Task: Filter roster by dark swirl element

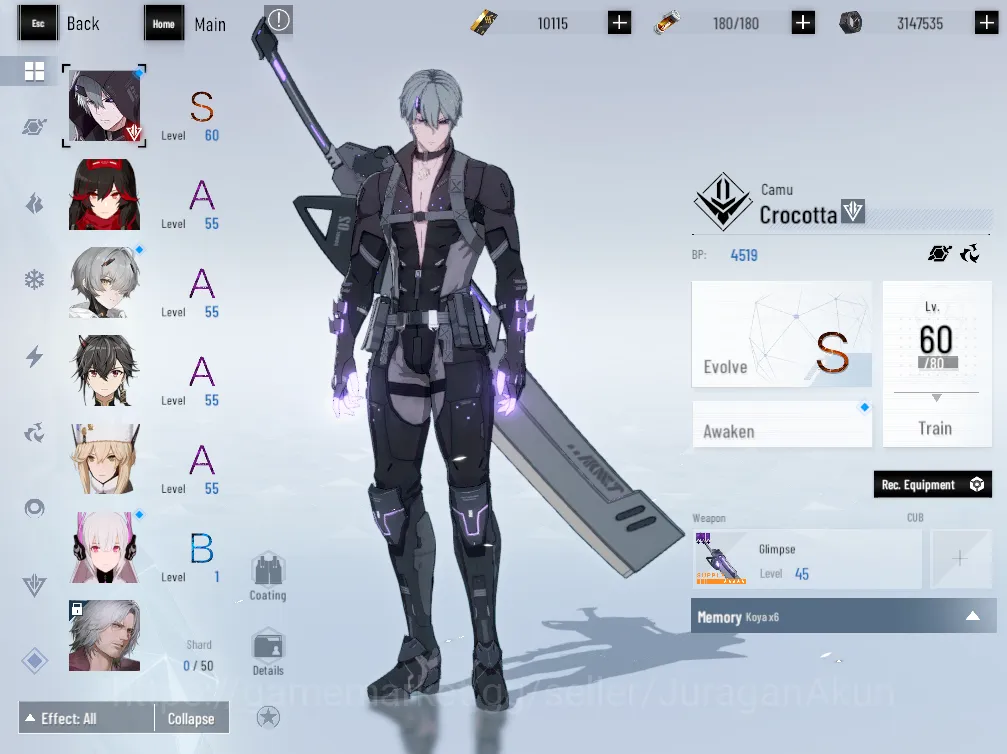Action: (34, 433)
